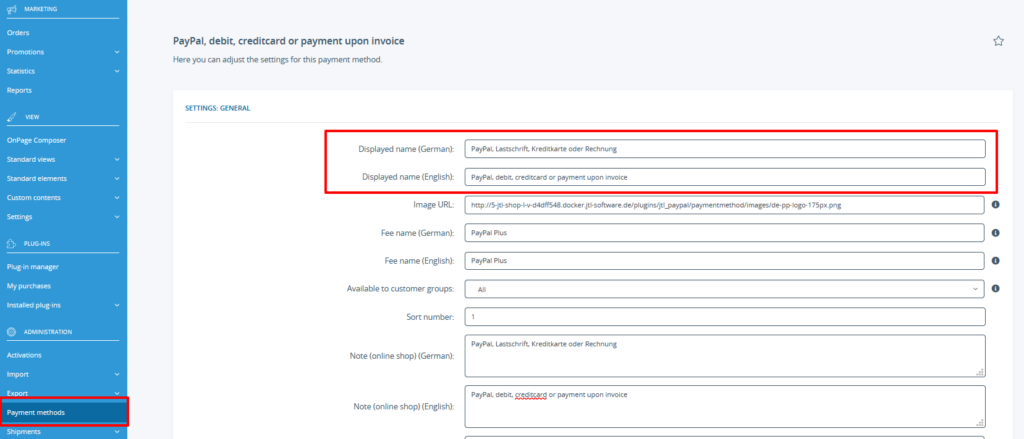This screenshot has width=1024, height=439.
Task: Click the info icon beside Image URL
Action: (996, 205)
